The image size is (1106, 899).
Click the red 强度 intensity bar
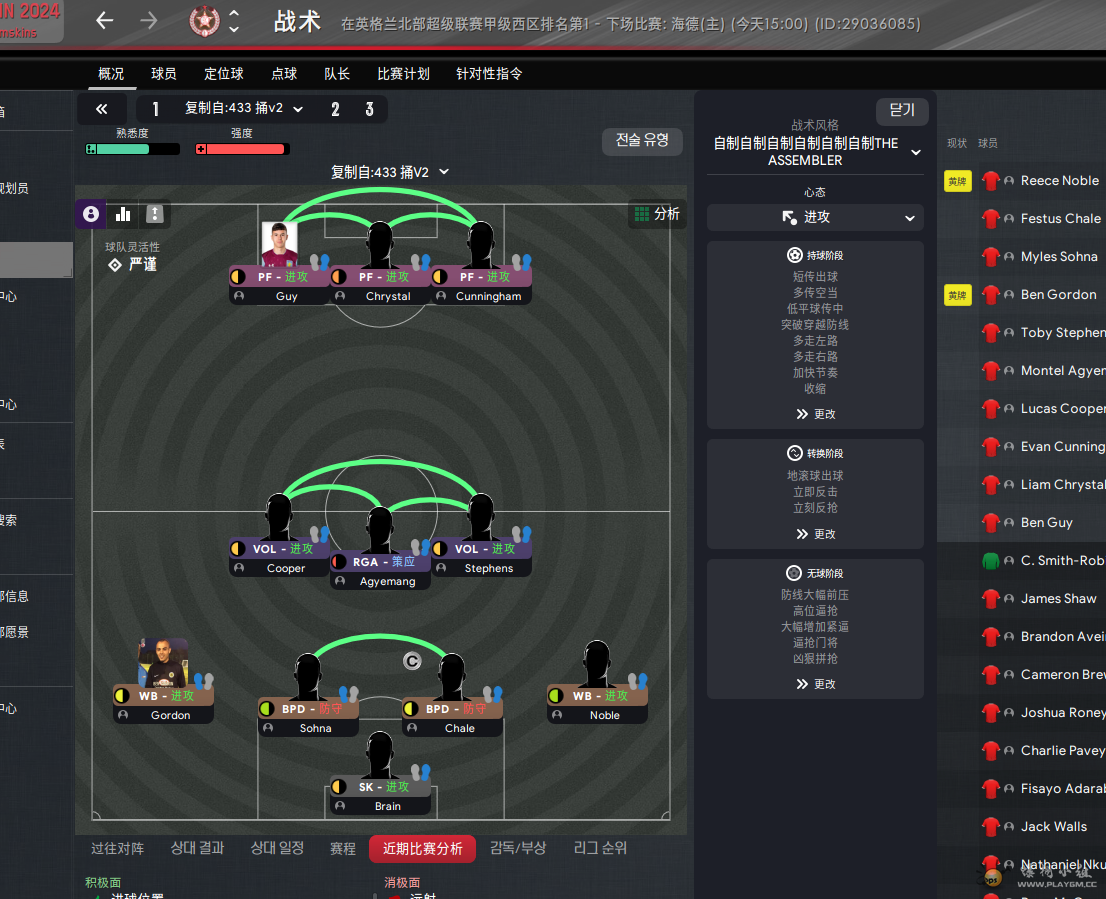242,149
